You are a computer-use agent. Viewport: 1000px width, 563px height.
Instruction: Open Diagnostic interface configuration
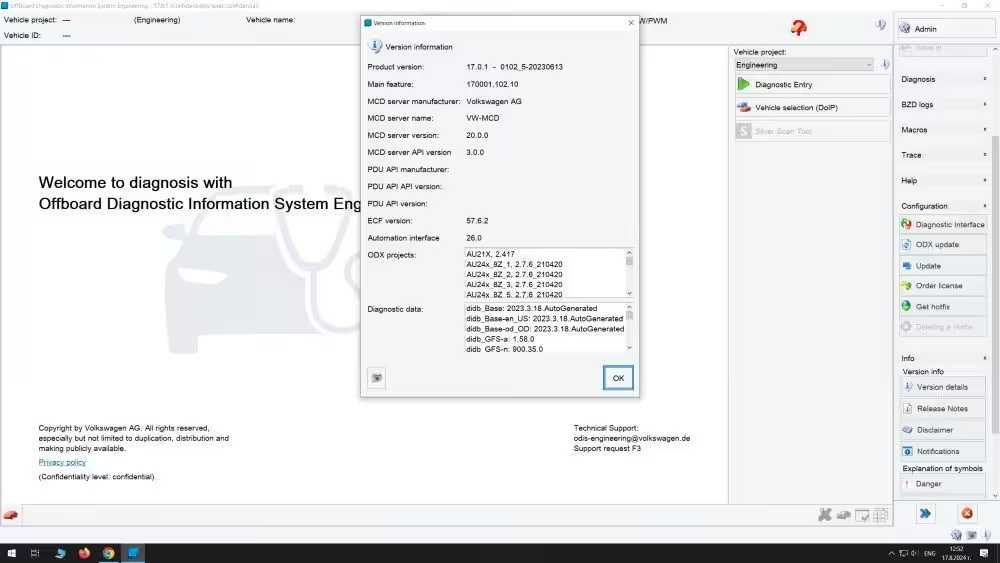coord(943,224)
